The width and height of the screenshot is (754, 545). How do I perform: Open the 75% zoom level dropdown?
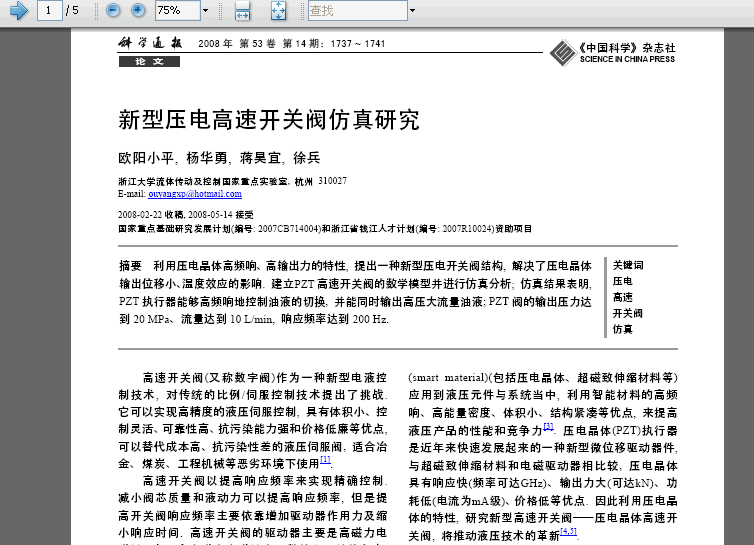pos(206,11)
